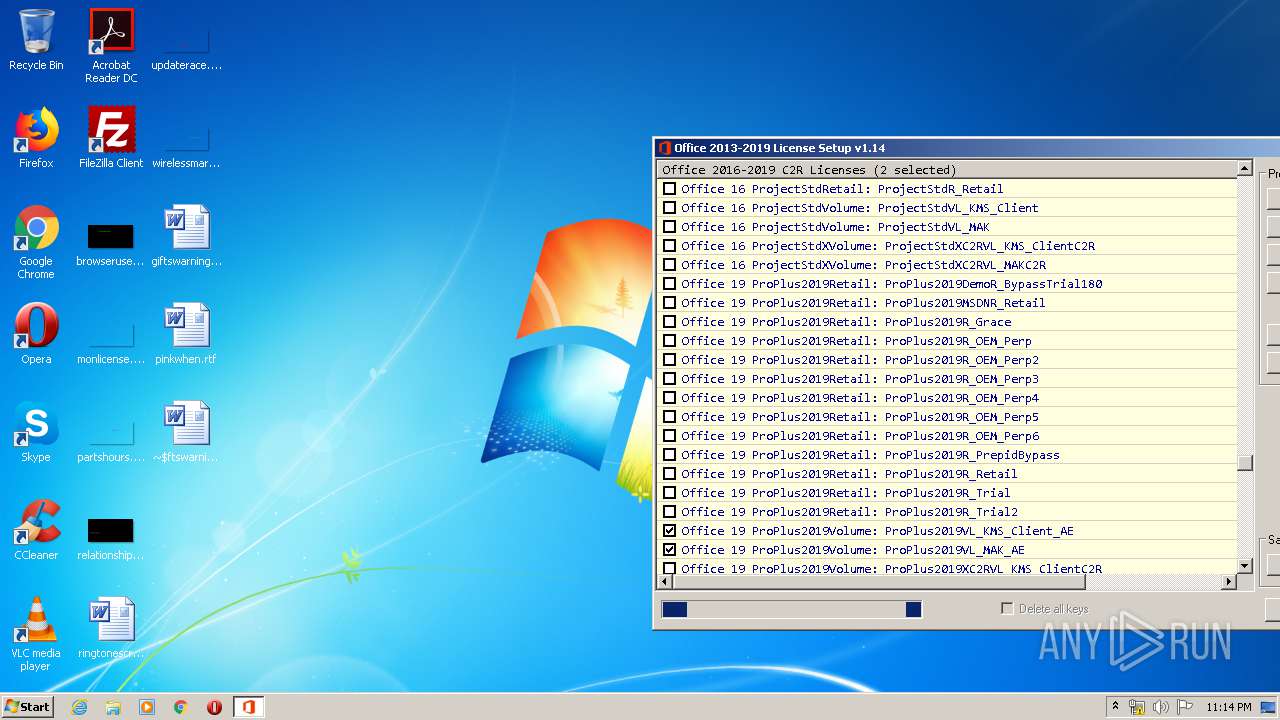Select the partshours desktop file

111,438
